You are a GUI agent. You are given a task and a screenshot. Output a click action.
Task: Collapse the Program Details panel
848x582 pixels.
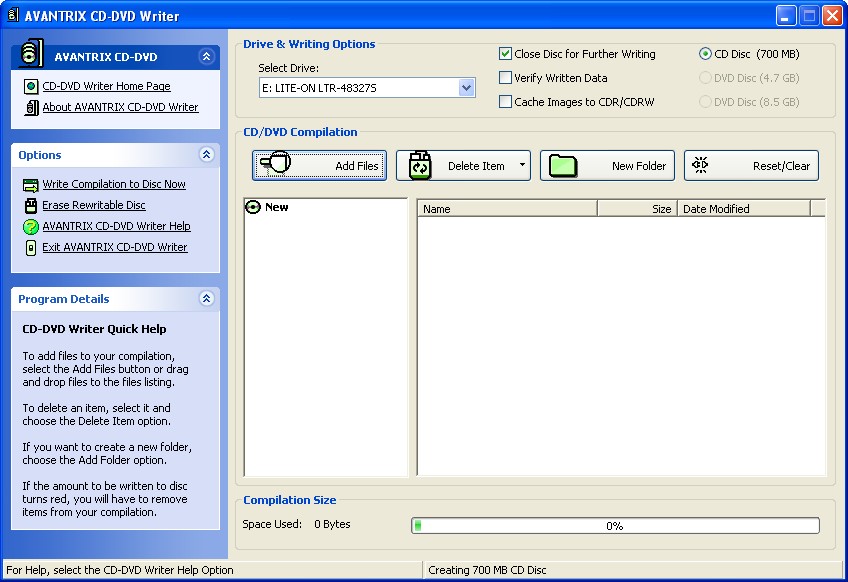click(206, 299)
